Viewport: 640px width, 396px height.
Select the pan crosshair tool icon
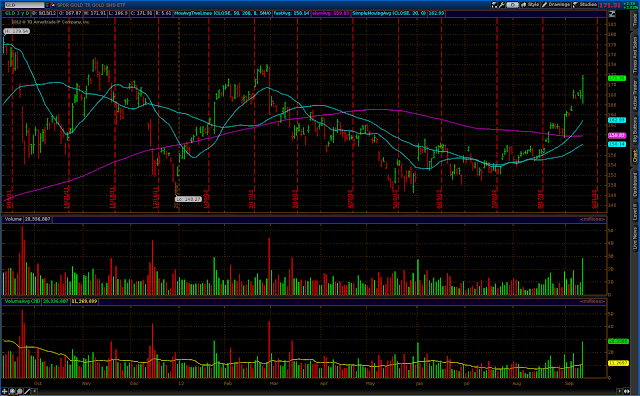point(4,391)
